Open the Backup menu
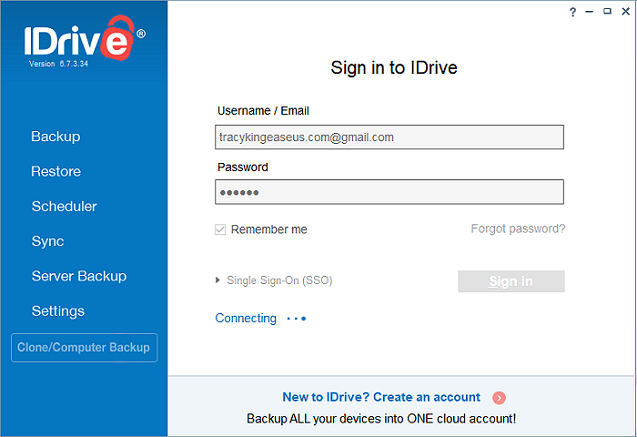The image size is (637, 437). pyautogui.click(x=56, y=136)
